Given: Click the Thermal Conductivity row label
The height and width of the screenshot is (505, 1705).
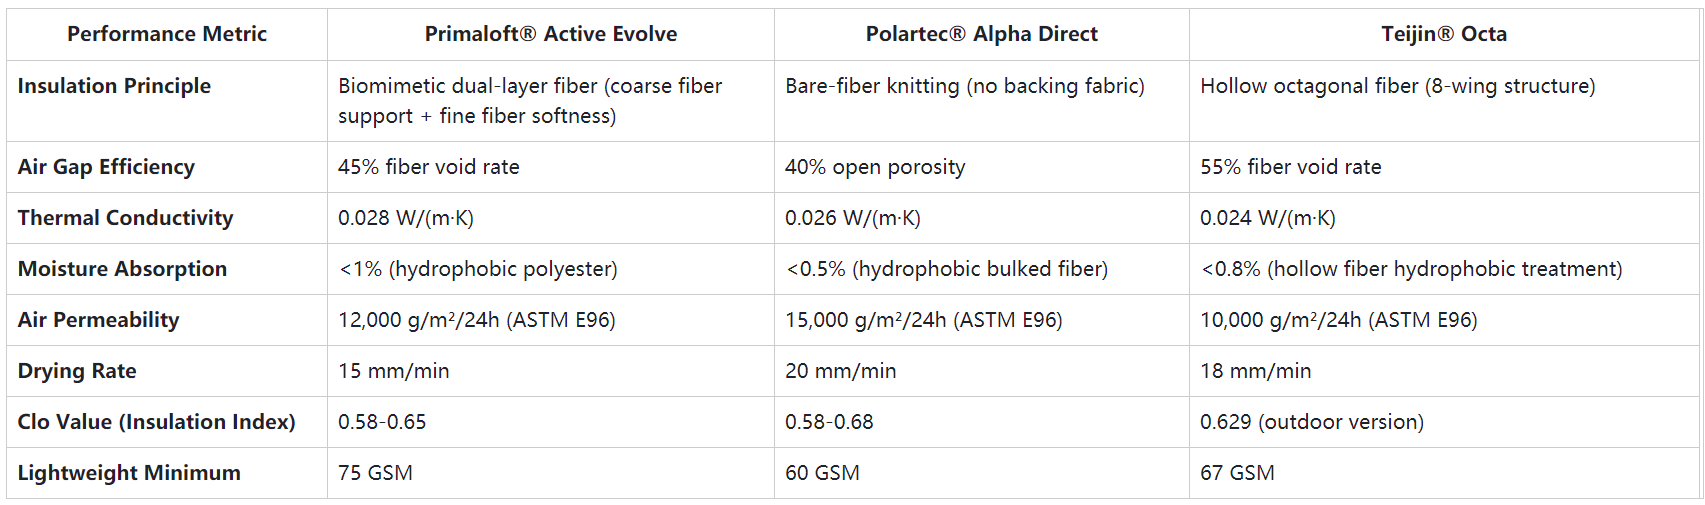Looking at the screenshot, I should pos(125,218).
